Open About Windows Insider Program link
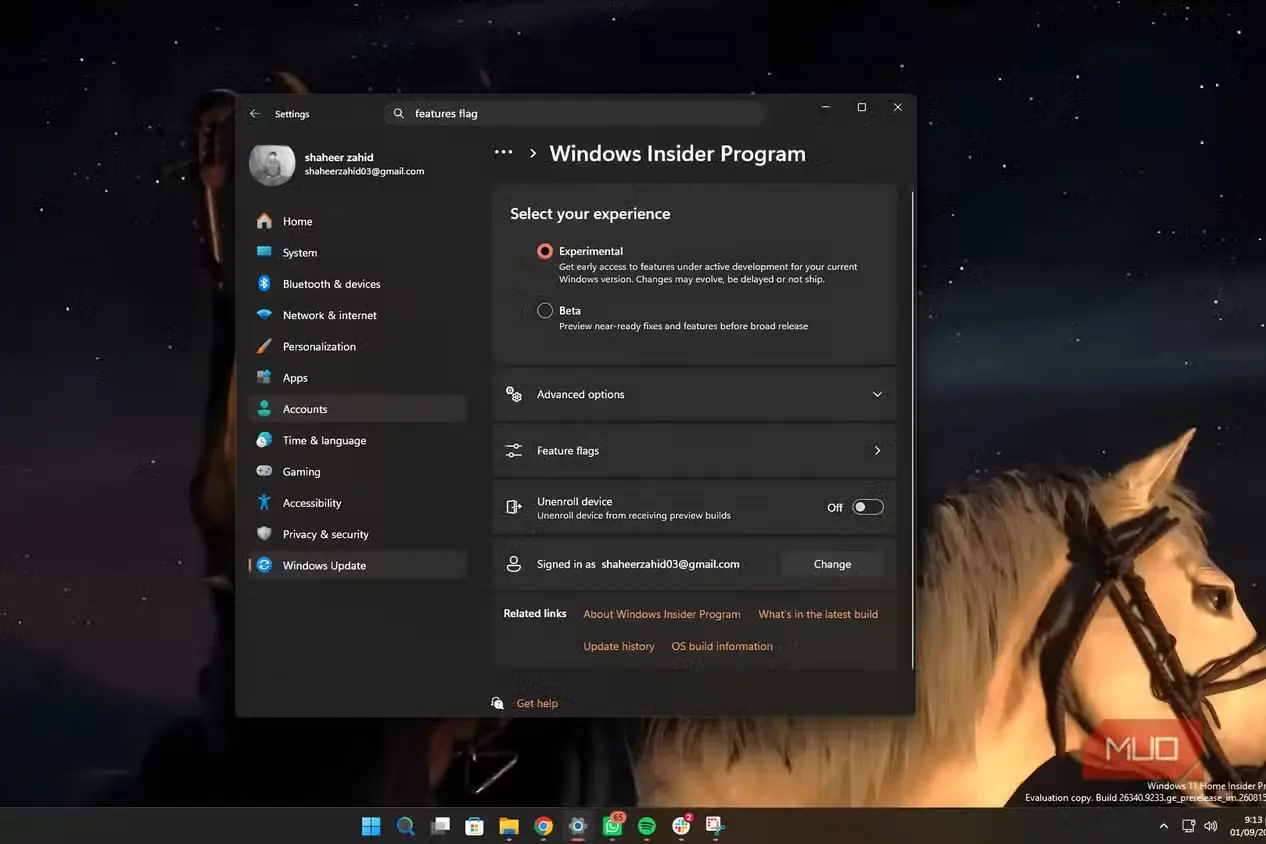This screenshot has width=1266, height=844. 662,614
